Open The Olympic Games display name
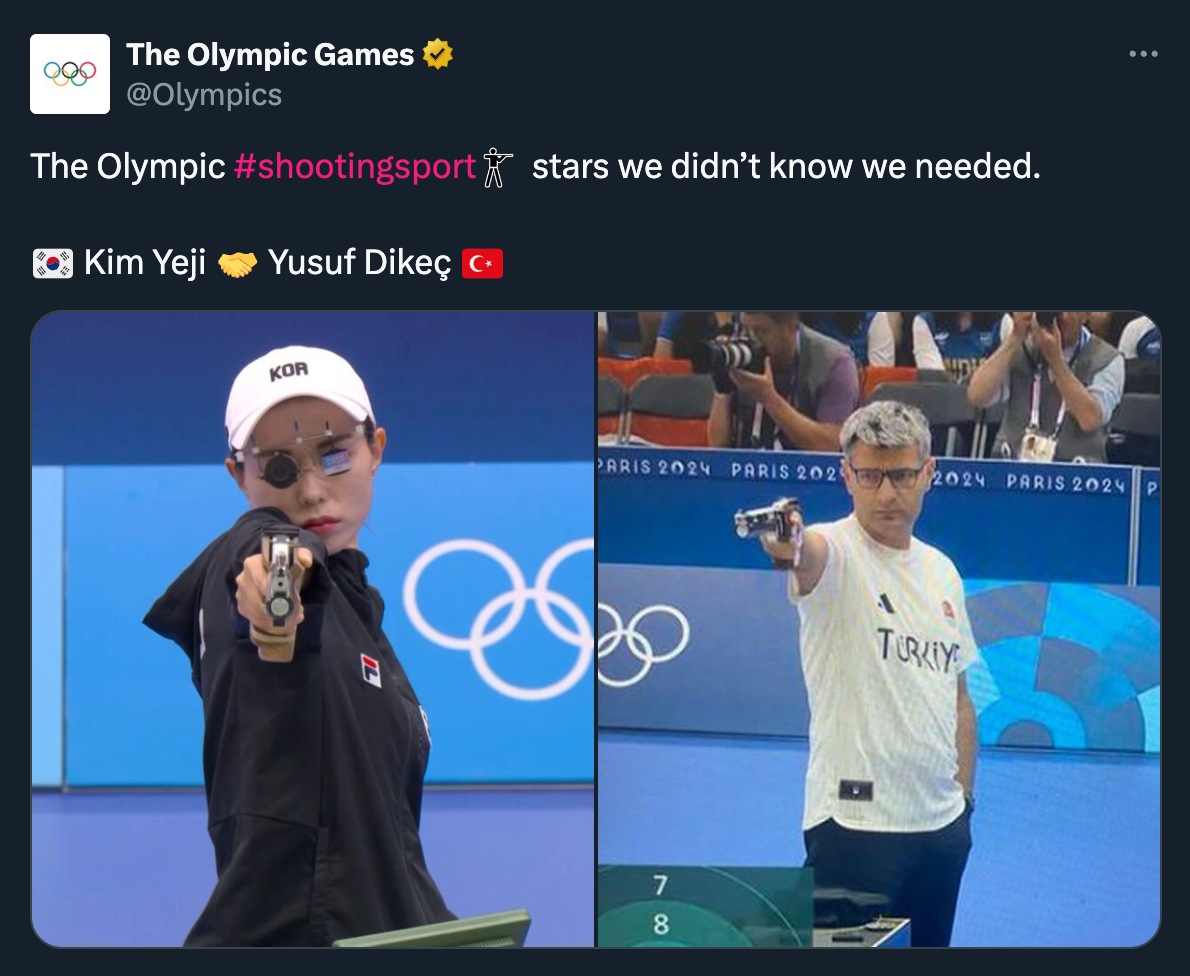Image resolution: width=1190 pixels, height=976 pixels. (x=270, y=54)
